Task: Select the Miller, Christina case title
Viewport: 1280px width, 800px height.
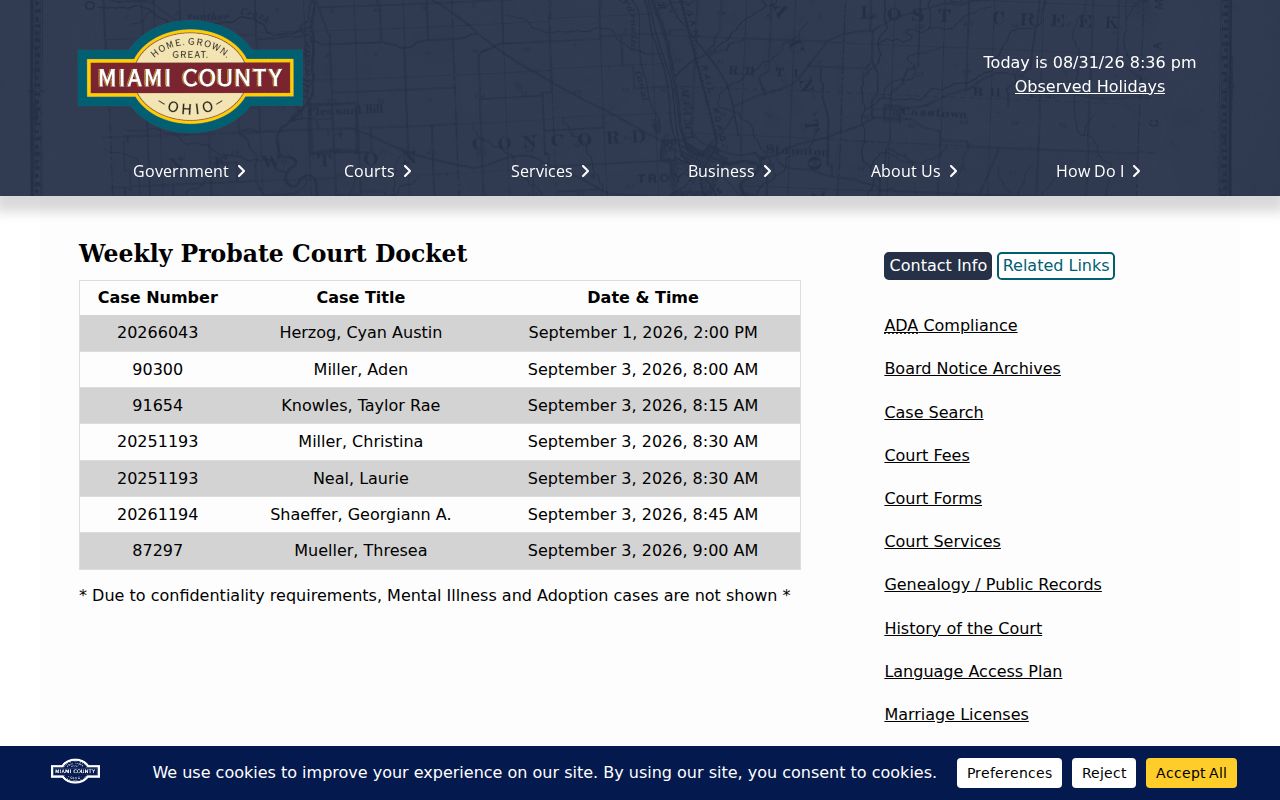Action: [361, 441]
